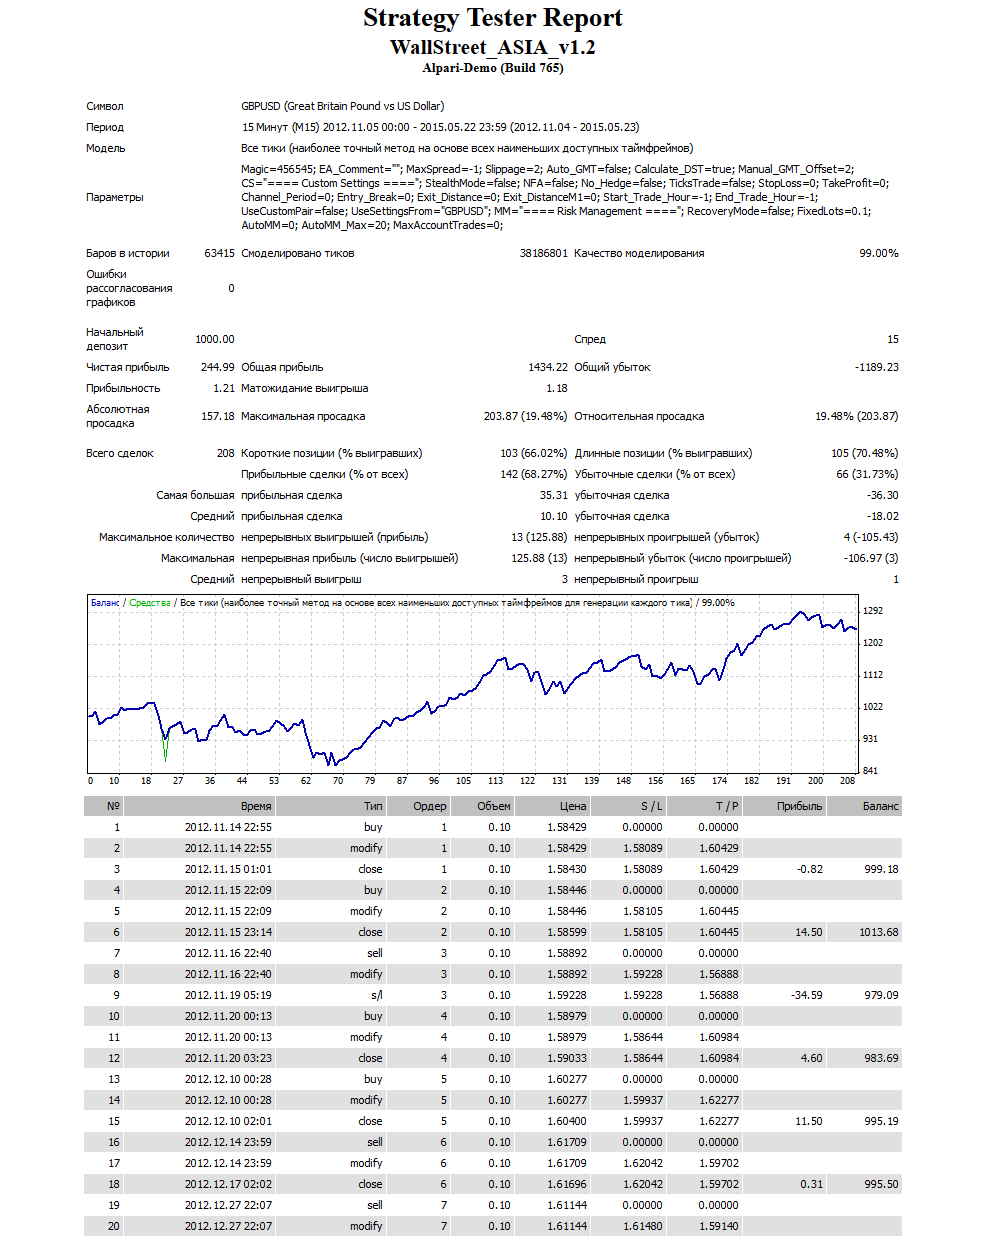Viewport: 986px width, 1242px height.
Task: Click the Alpari-Demo (Build 765) line
Action: pos(493,68)
